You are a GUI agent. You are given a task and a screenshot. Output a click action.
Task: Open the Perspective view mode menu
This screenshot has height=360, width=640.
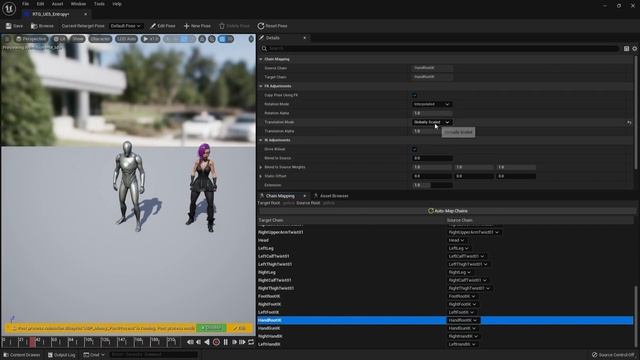(x=31, y=39)
